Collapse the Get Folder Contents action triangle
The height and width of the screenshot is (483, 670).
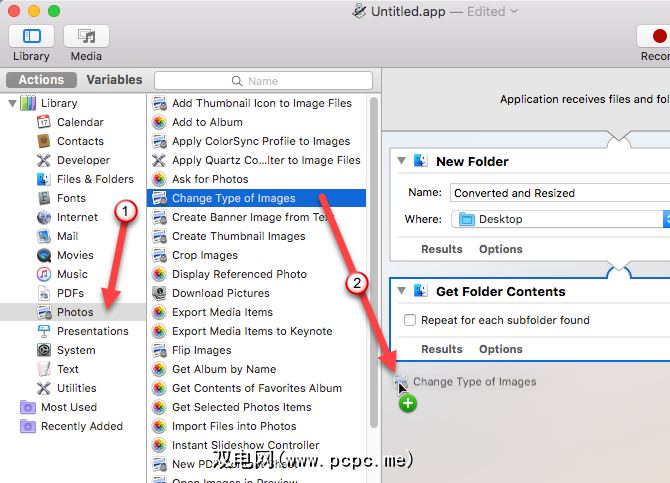[x=401, y=291]
